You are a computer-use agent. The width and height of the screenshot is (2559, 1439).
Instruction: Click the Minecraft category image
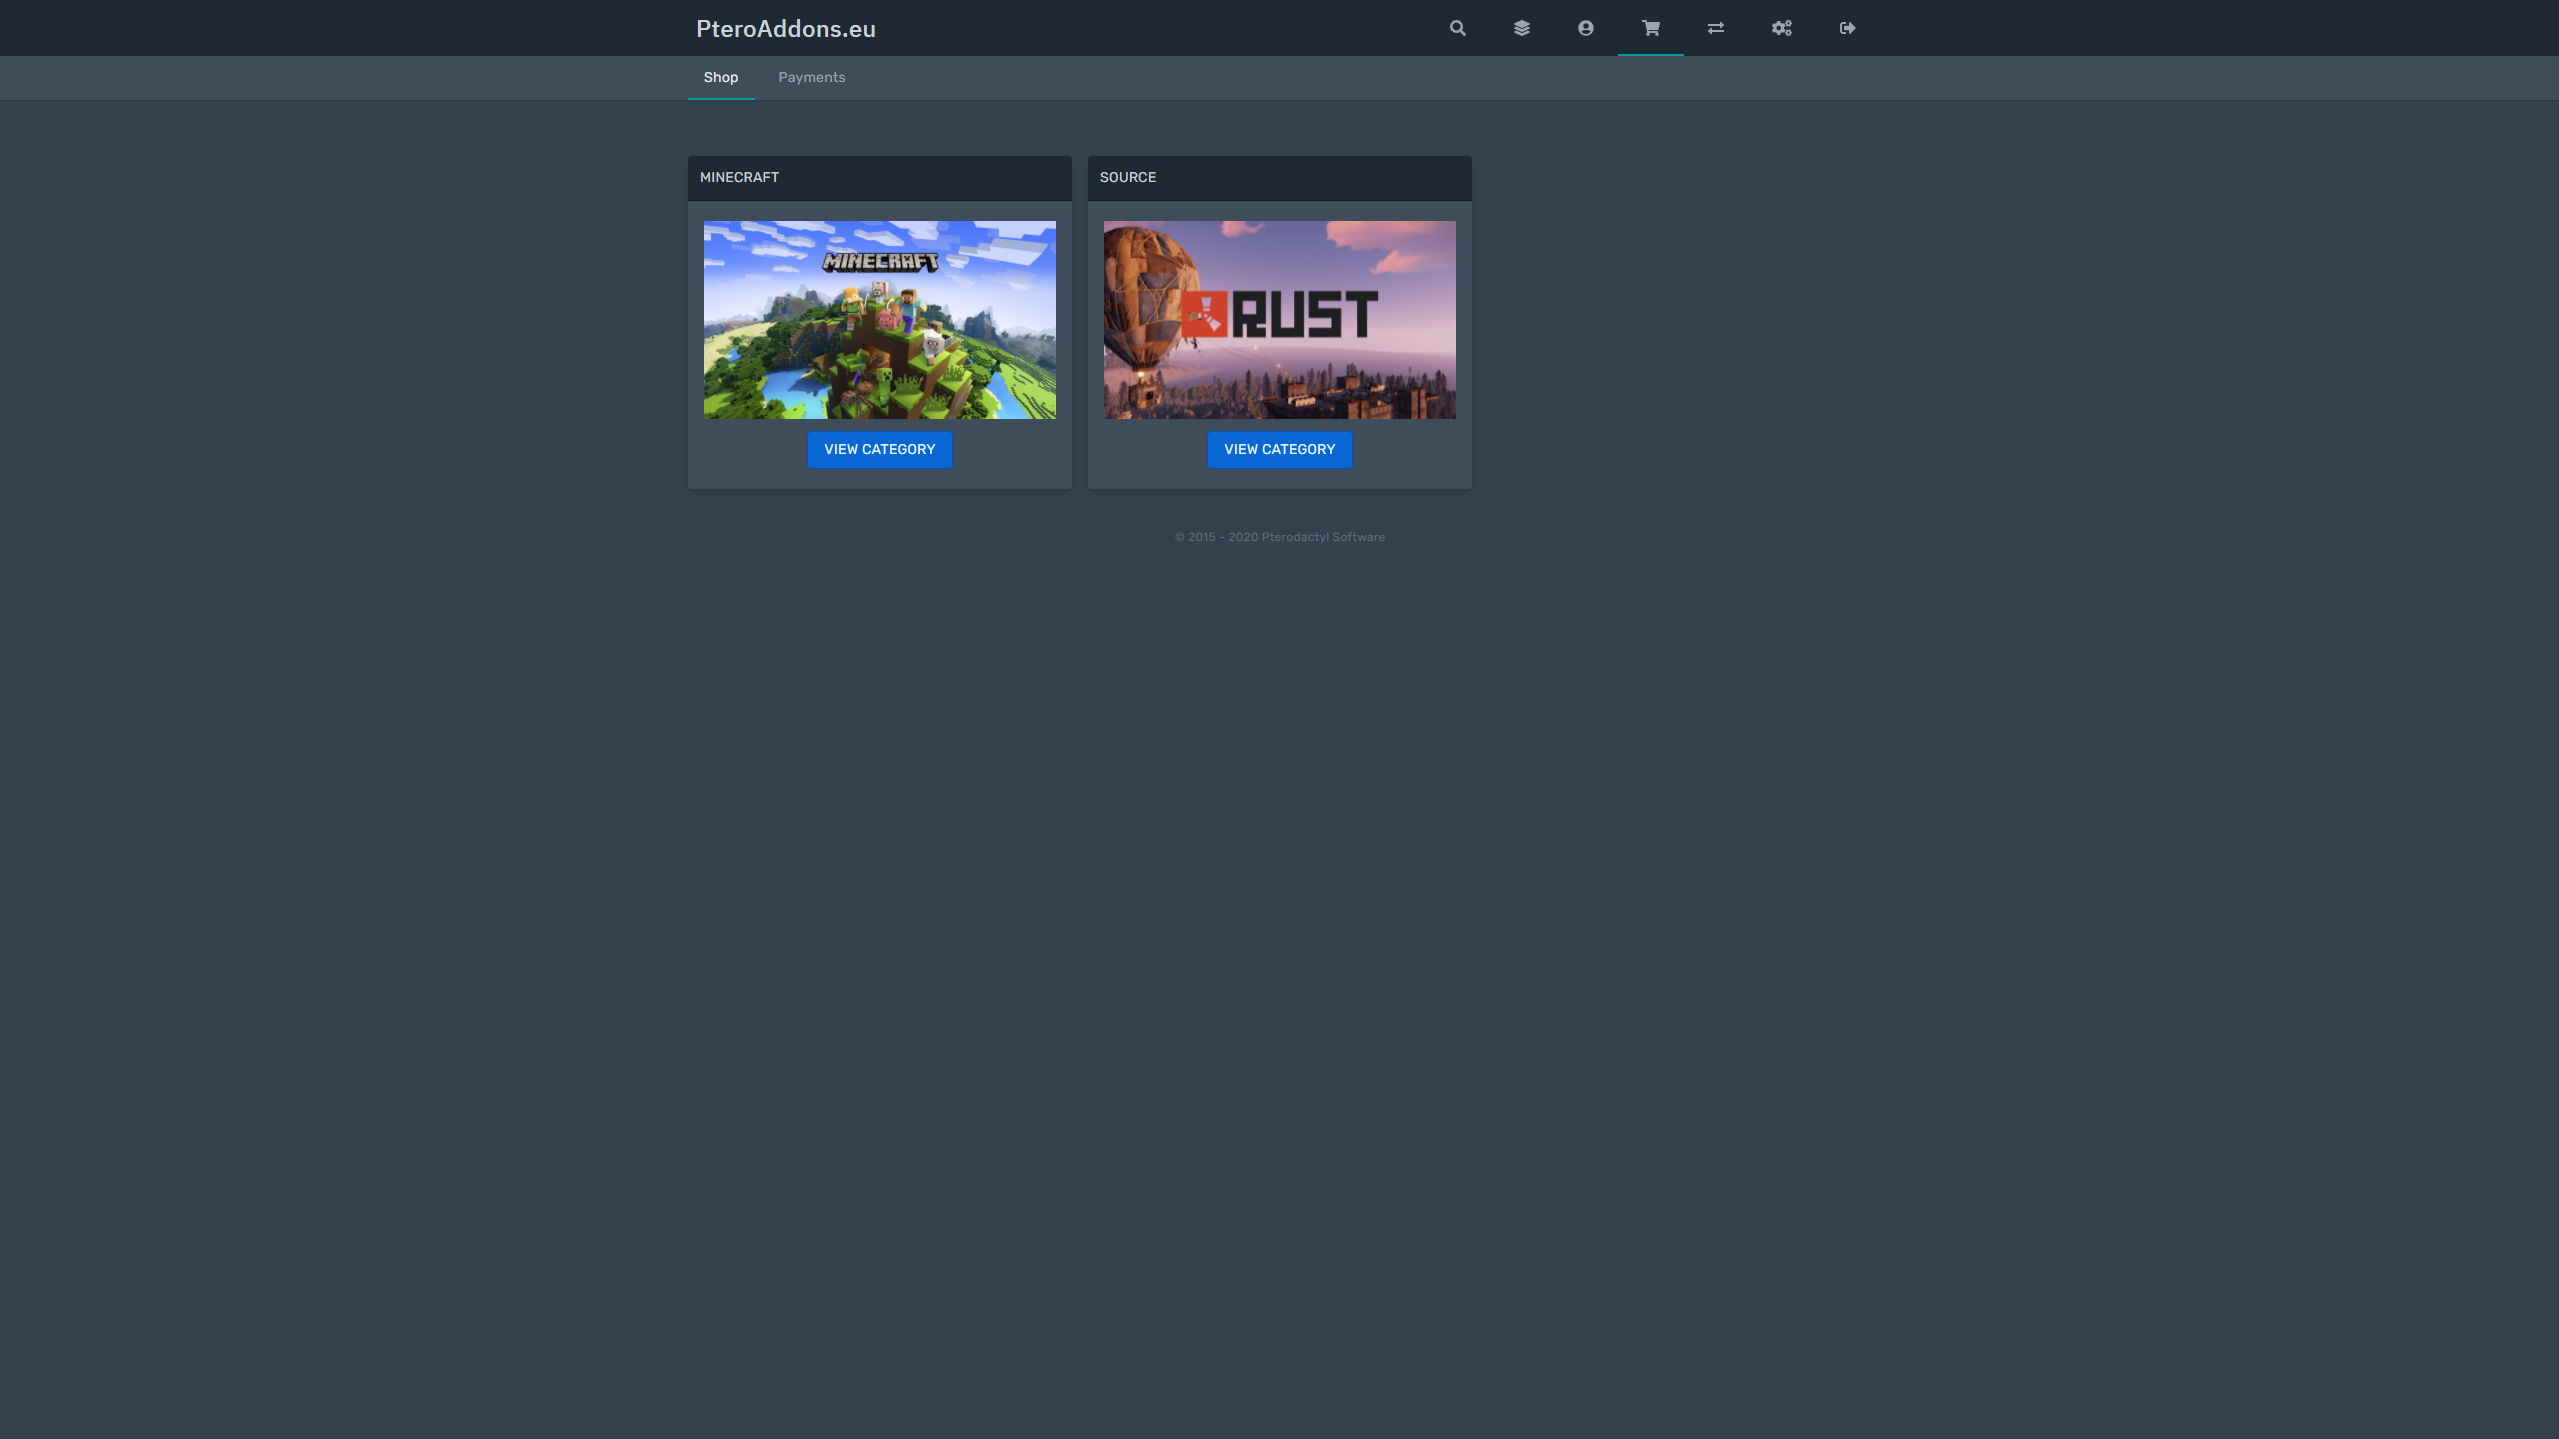[x=879, y=319]
